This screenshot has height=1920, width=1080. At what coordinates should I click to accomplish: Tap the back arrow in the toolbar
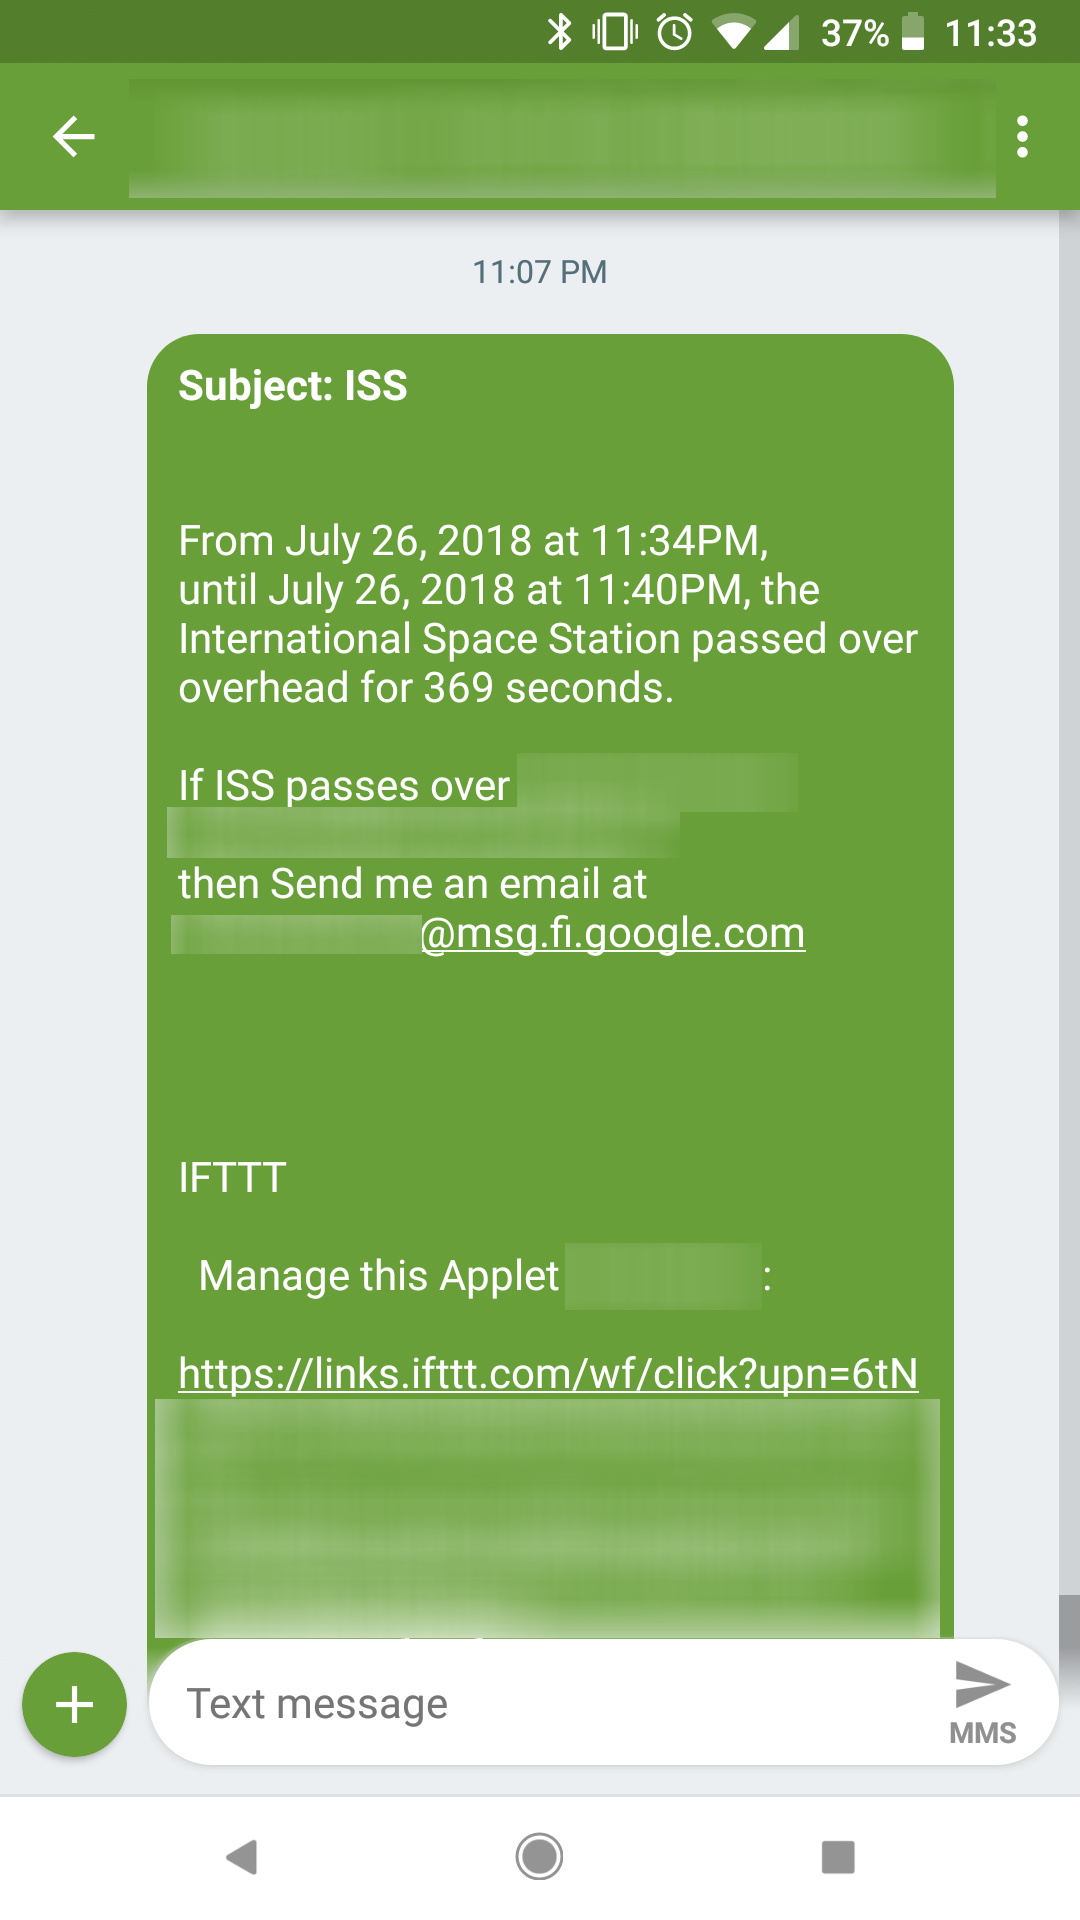[x=72, y=136]
